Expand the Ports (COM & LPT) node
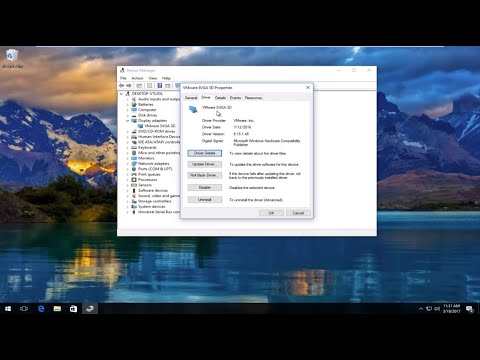The image size is (480, 360). tap(127, 169)
